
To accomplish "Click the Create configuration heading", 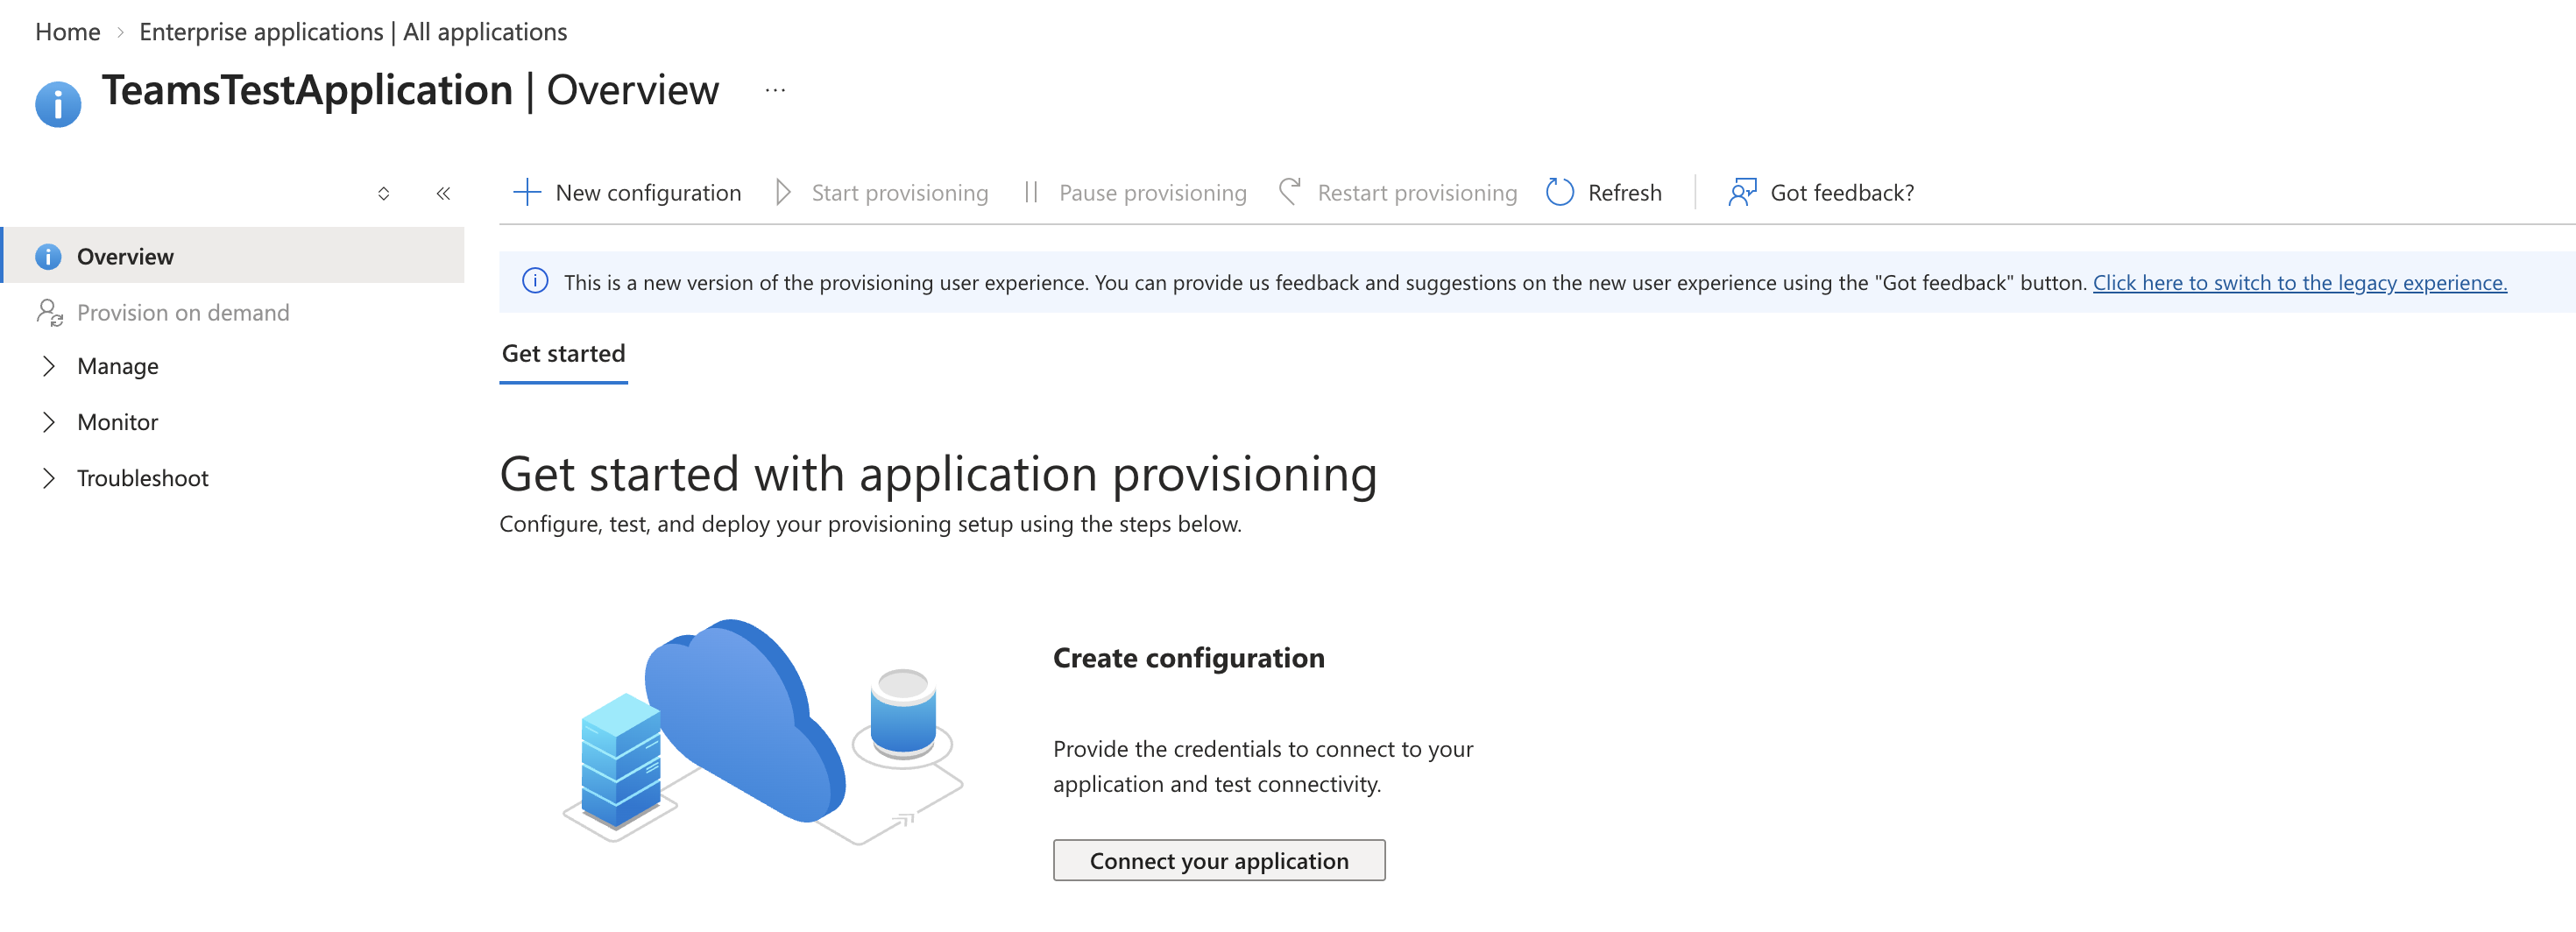I will click(x=1189, y=658).
